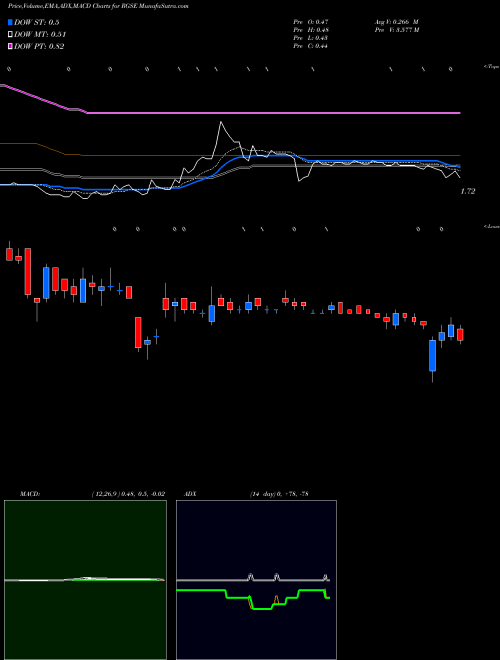This screenshot has width=500, height=660.
Task: Click the 'Pre H: 0.48' high value
Action: pyautogui.click(x=311, y=30)
